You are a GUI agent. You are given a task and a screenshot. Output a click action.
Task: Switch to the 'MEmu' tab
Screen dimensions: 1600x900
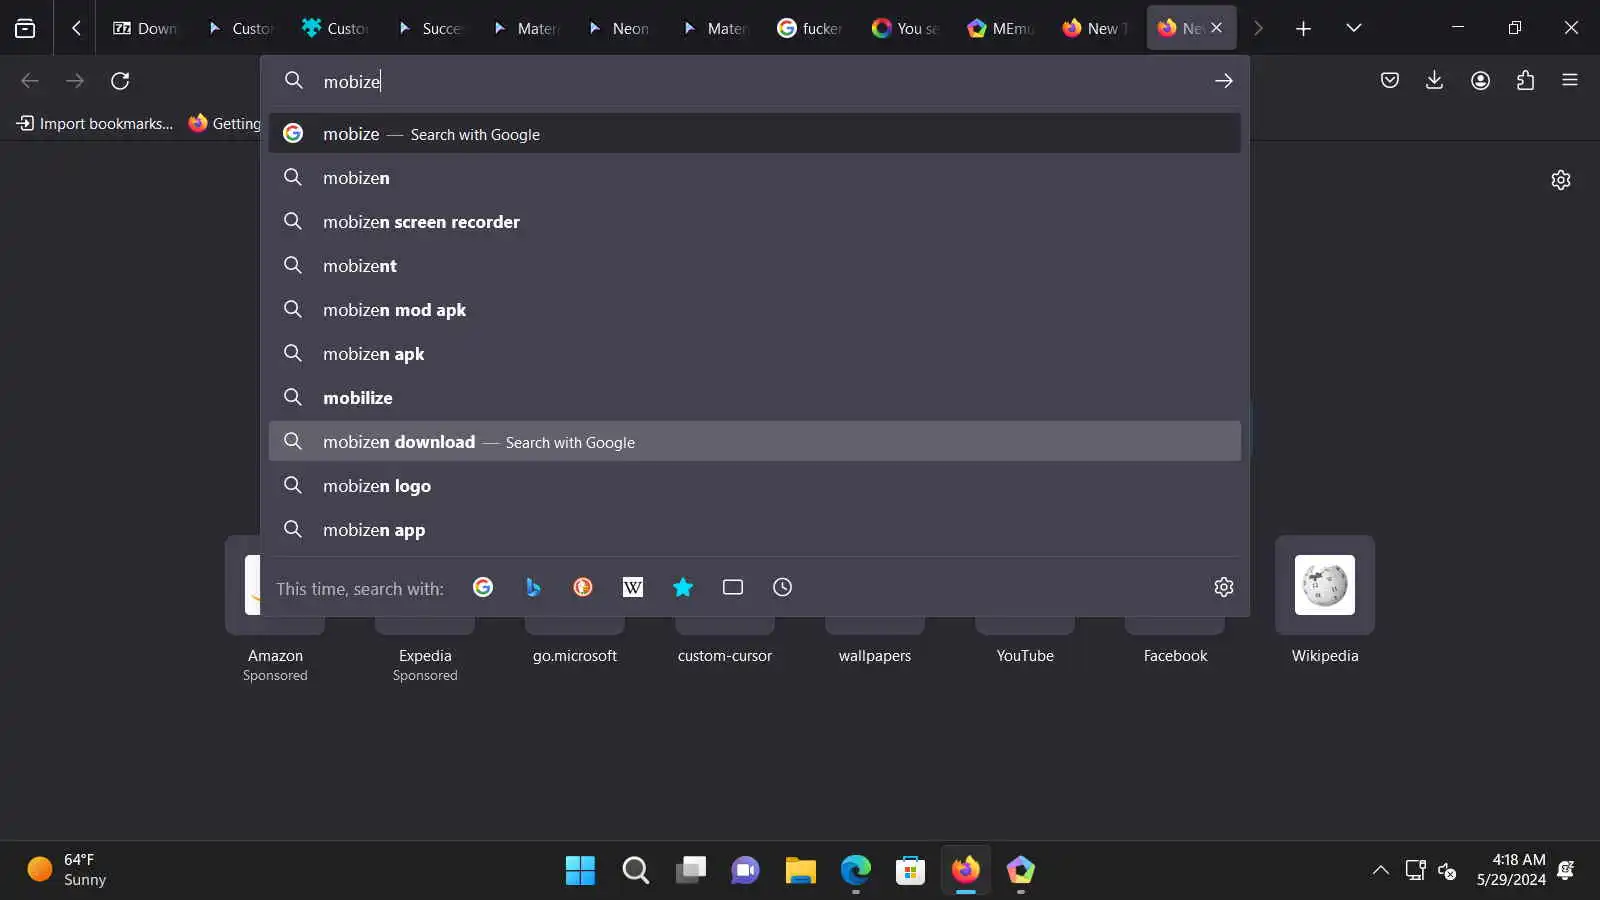pyautogui.click(x=1001, y=28)
